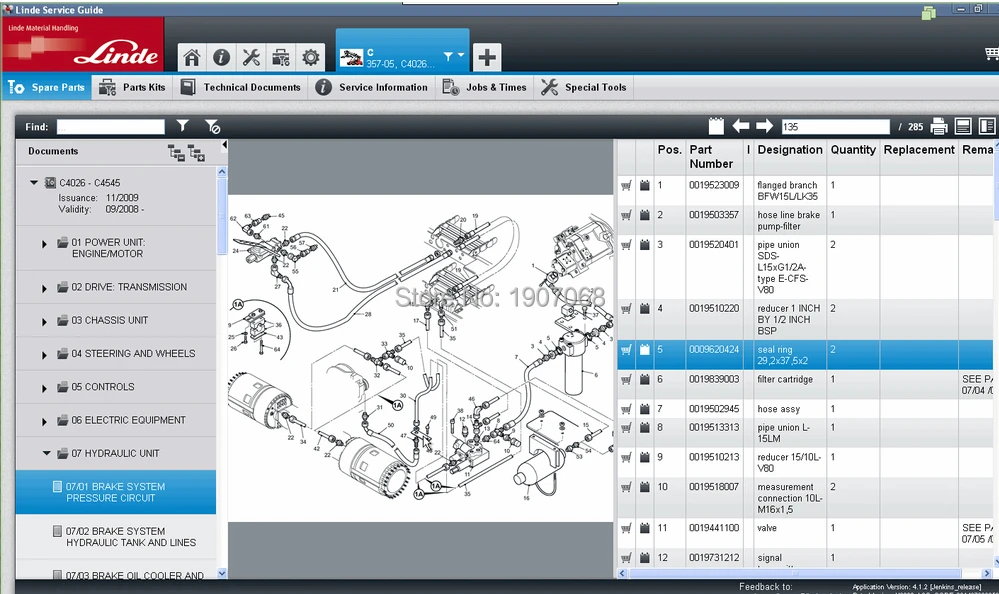Add seal ring selected row to cart
The image size is (999, 594).
[626, 350]
